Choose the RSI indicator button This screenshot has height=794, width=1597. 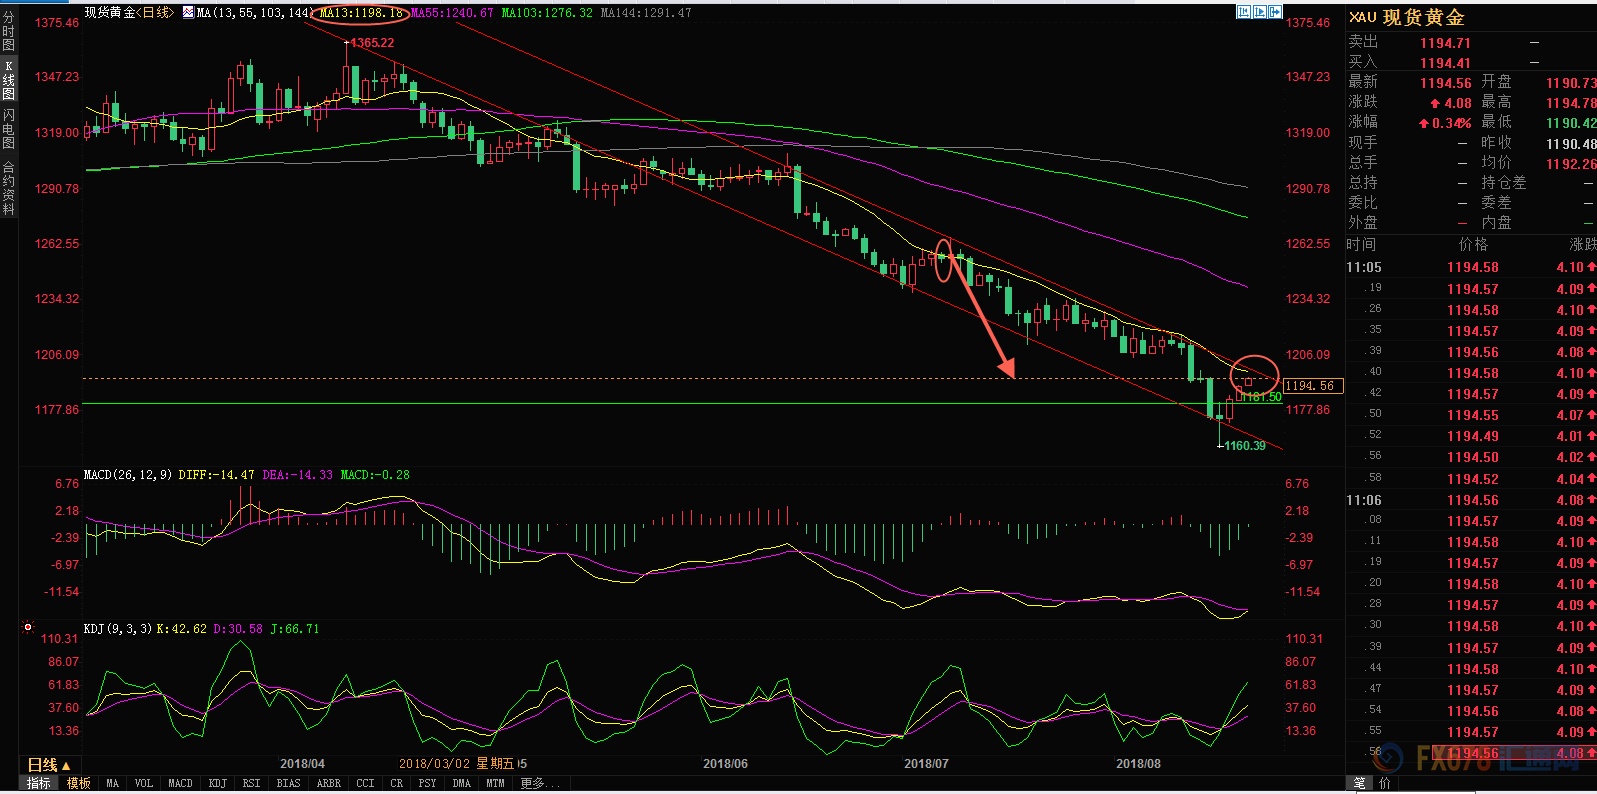pos(251,783)
